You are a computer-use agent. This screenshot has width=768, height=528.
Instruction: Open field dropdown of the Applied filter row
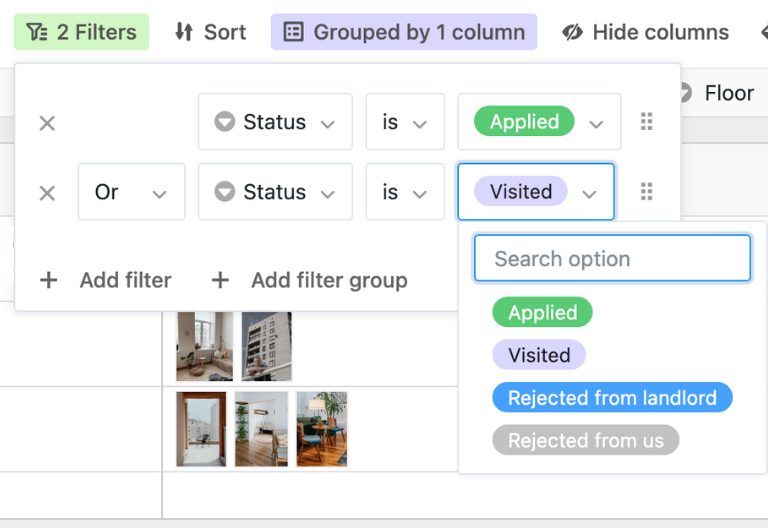coord(275,121)
